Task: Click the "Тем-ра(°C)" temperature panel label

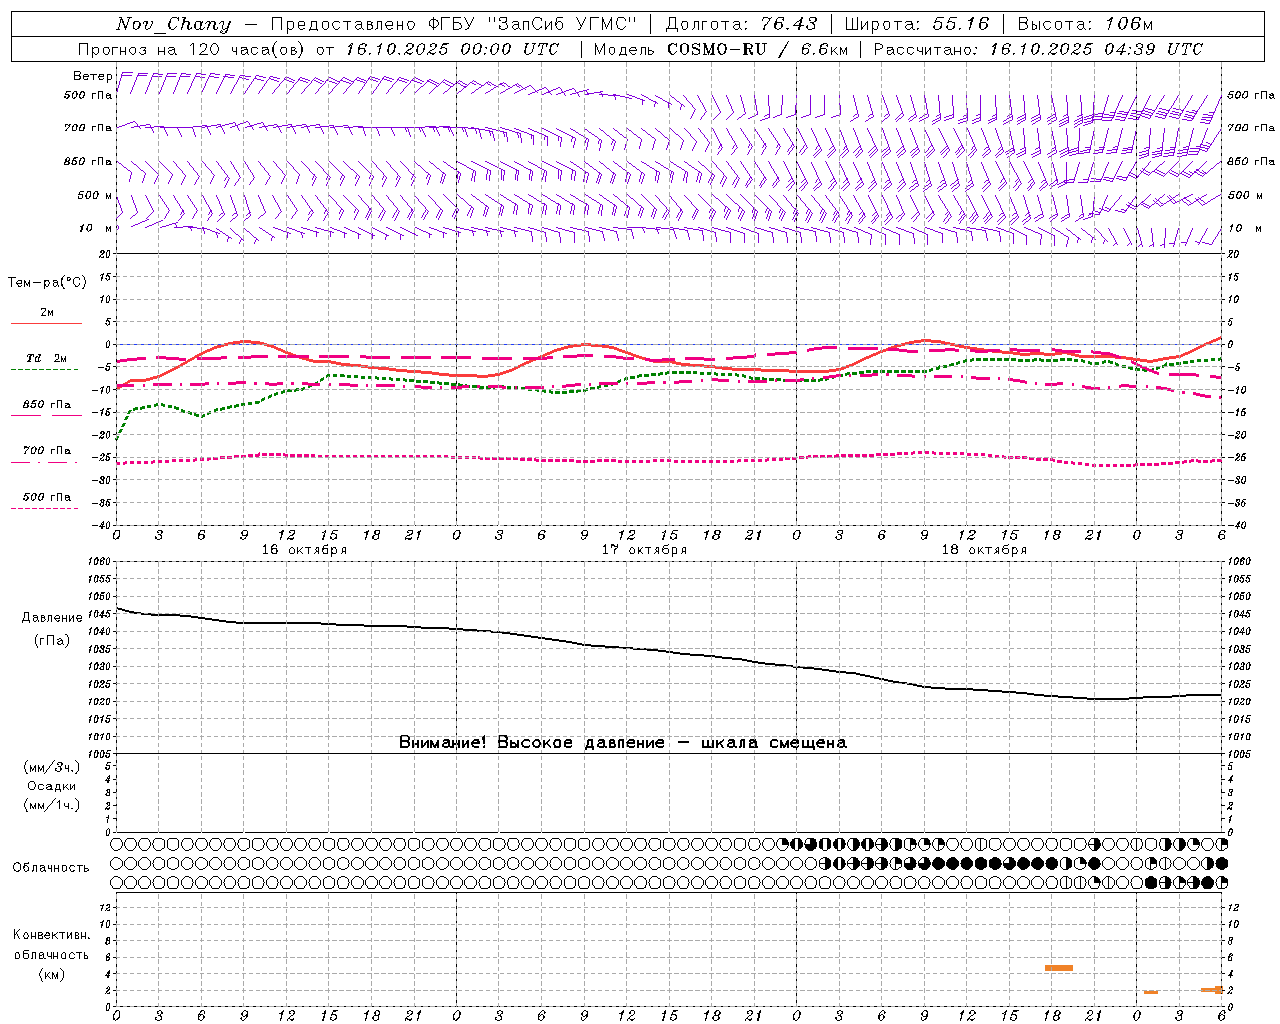Action: click(47, 283)
